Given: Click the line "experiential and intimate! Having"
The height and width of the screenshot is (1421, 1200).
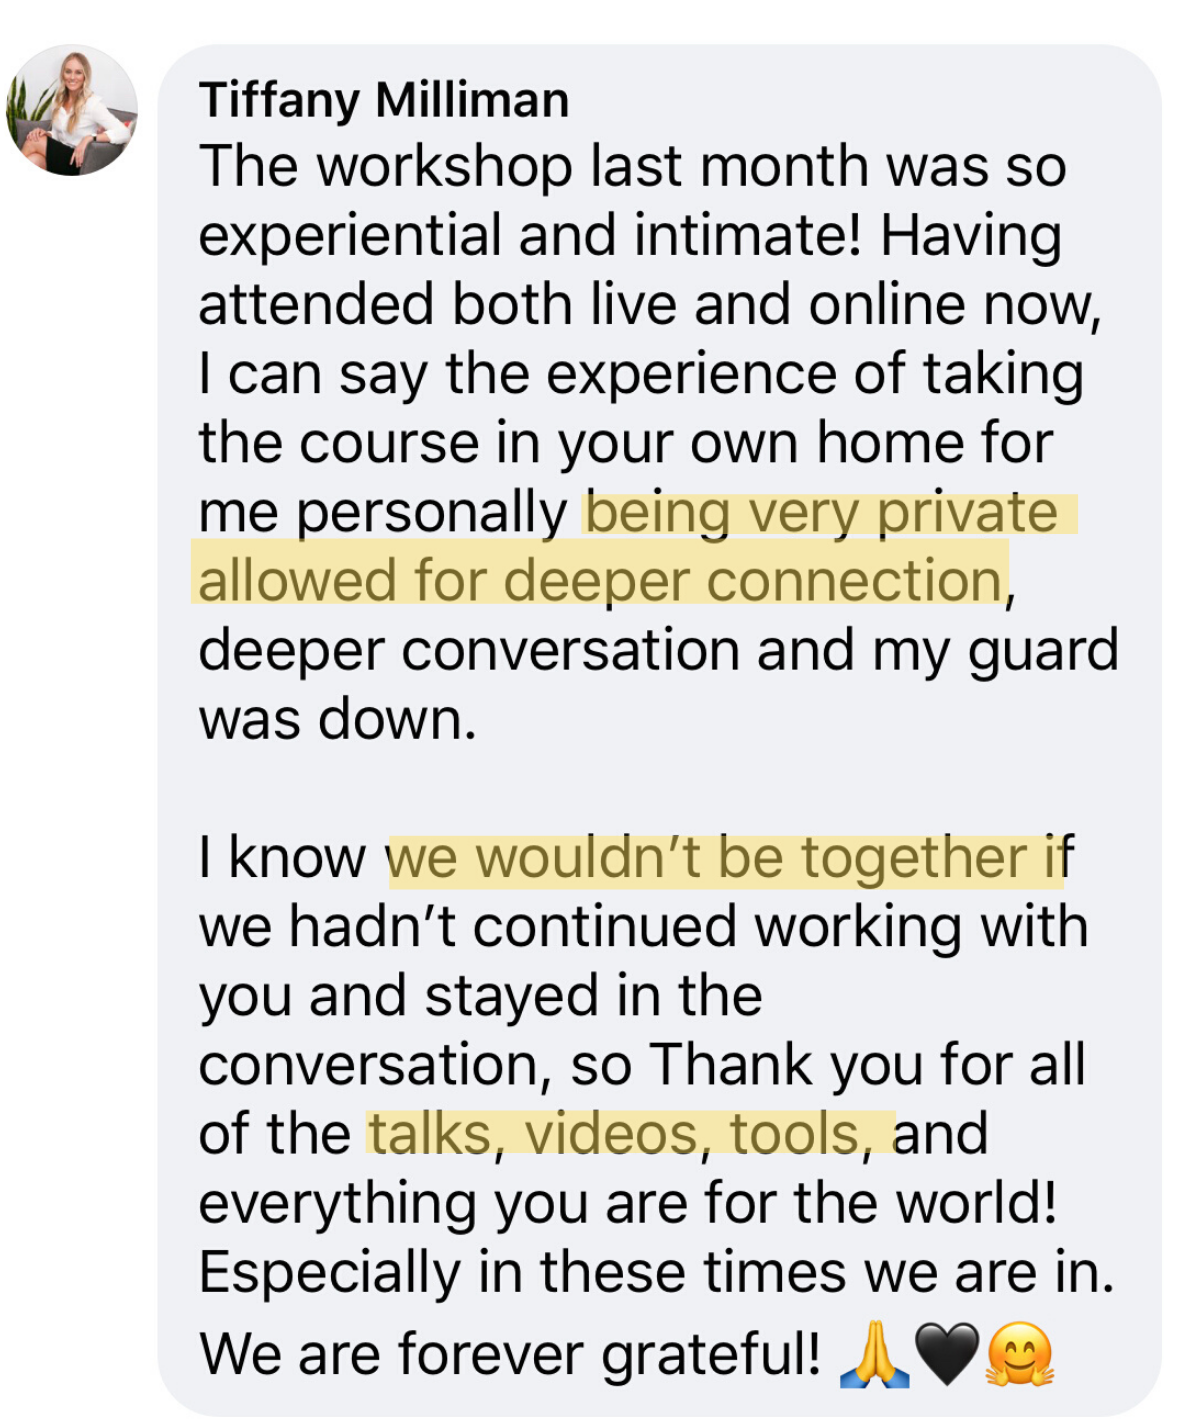Looking at the screenshot, I should 630,236.
